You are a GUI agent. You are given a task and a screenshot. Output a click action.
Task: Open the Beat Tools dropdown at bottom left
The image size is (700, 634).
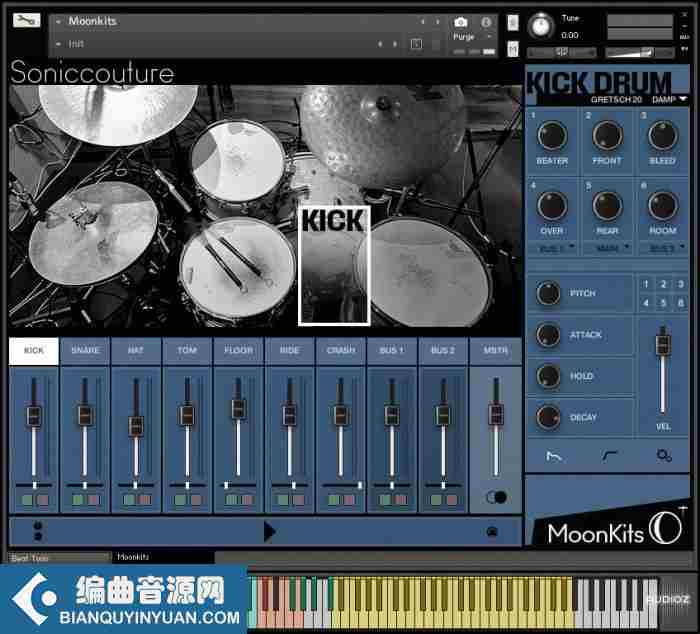click(x=59, y=558)
